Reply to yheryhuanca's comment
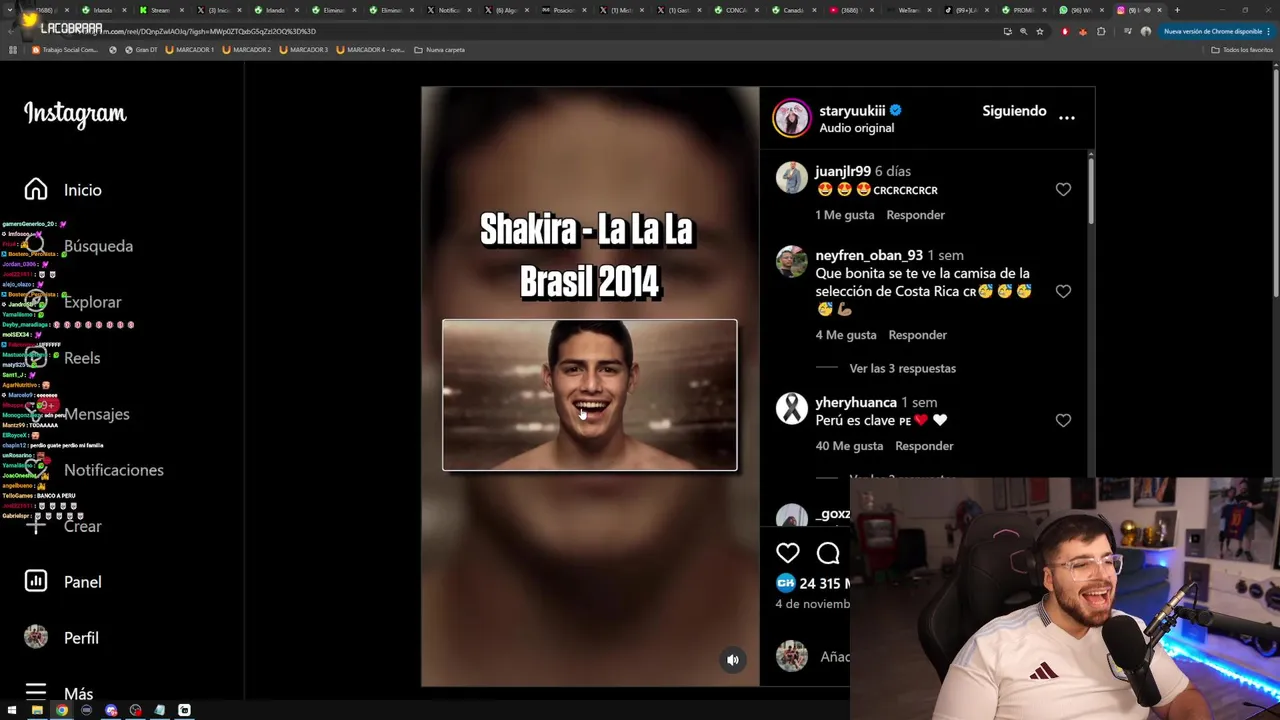This screenshot has height=720, width=1280. [924, 446]
